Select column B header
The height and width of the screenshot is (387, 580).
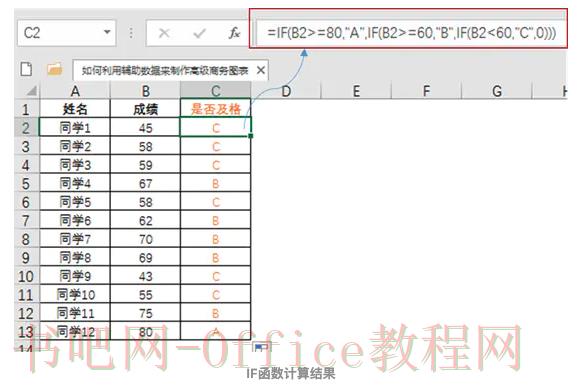[145, 91]
